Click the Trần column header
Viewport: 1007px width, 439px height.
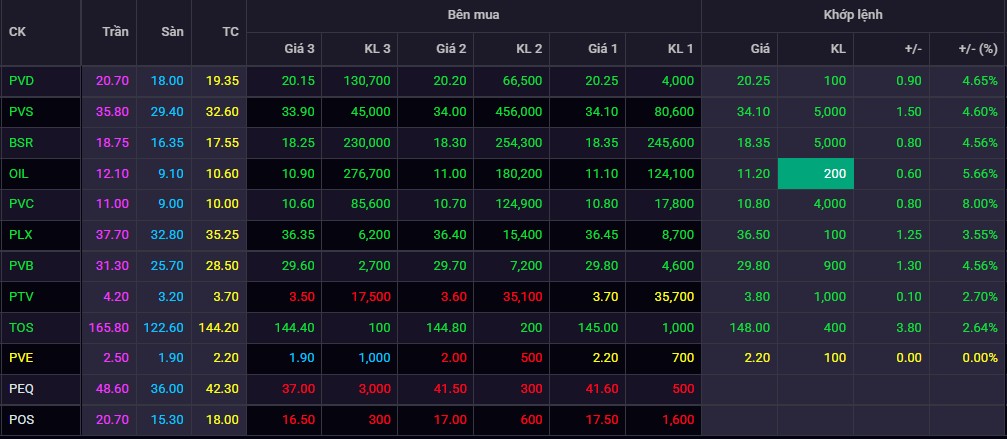(116, 31)
